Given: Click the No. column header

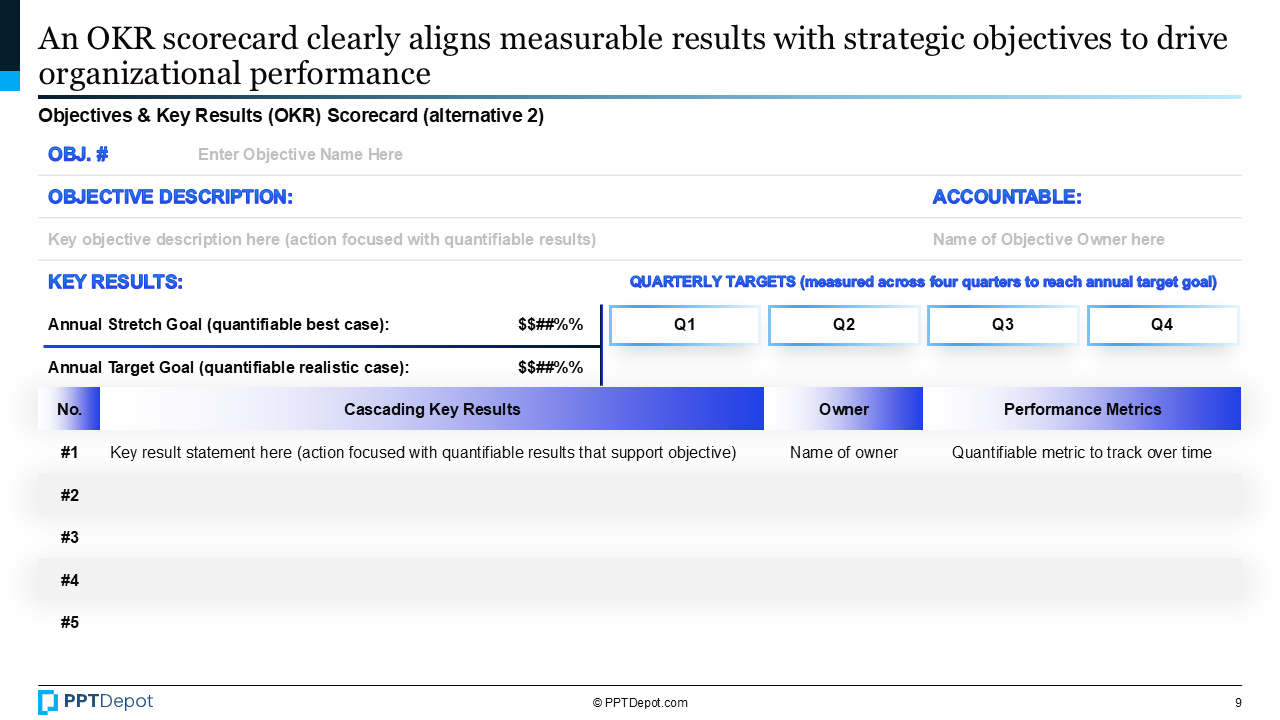Looking at the screenshot, I should pos(69,409).
